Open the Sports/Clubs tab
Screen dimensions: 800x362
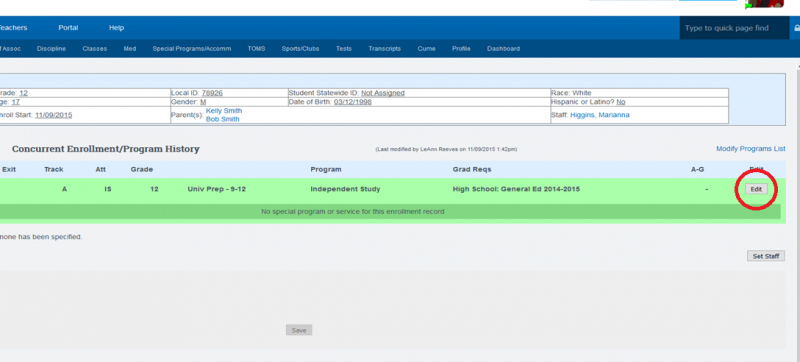tap(301, 49)
